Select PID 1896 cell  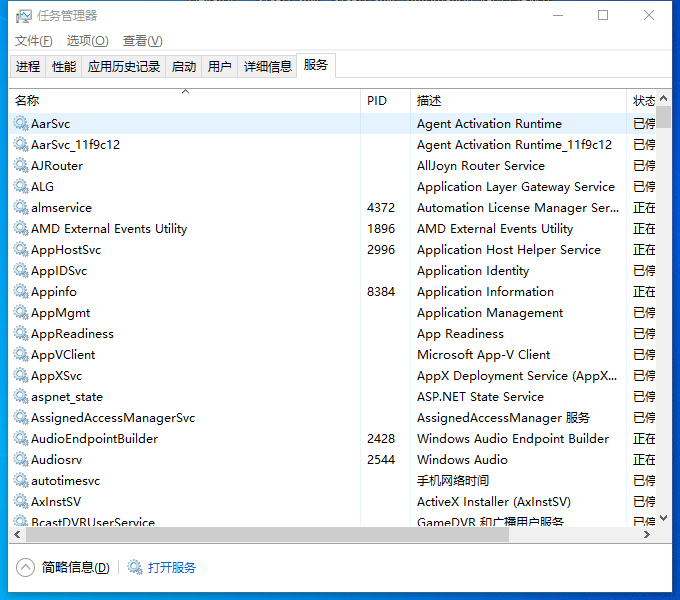coord(381,228)
